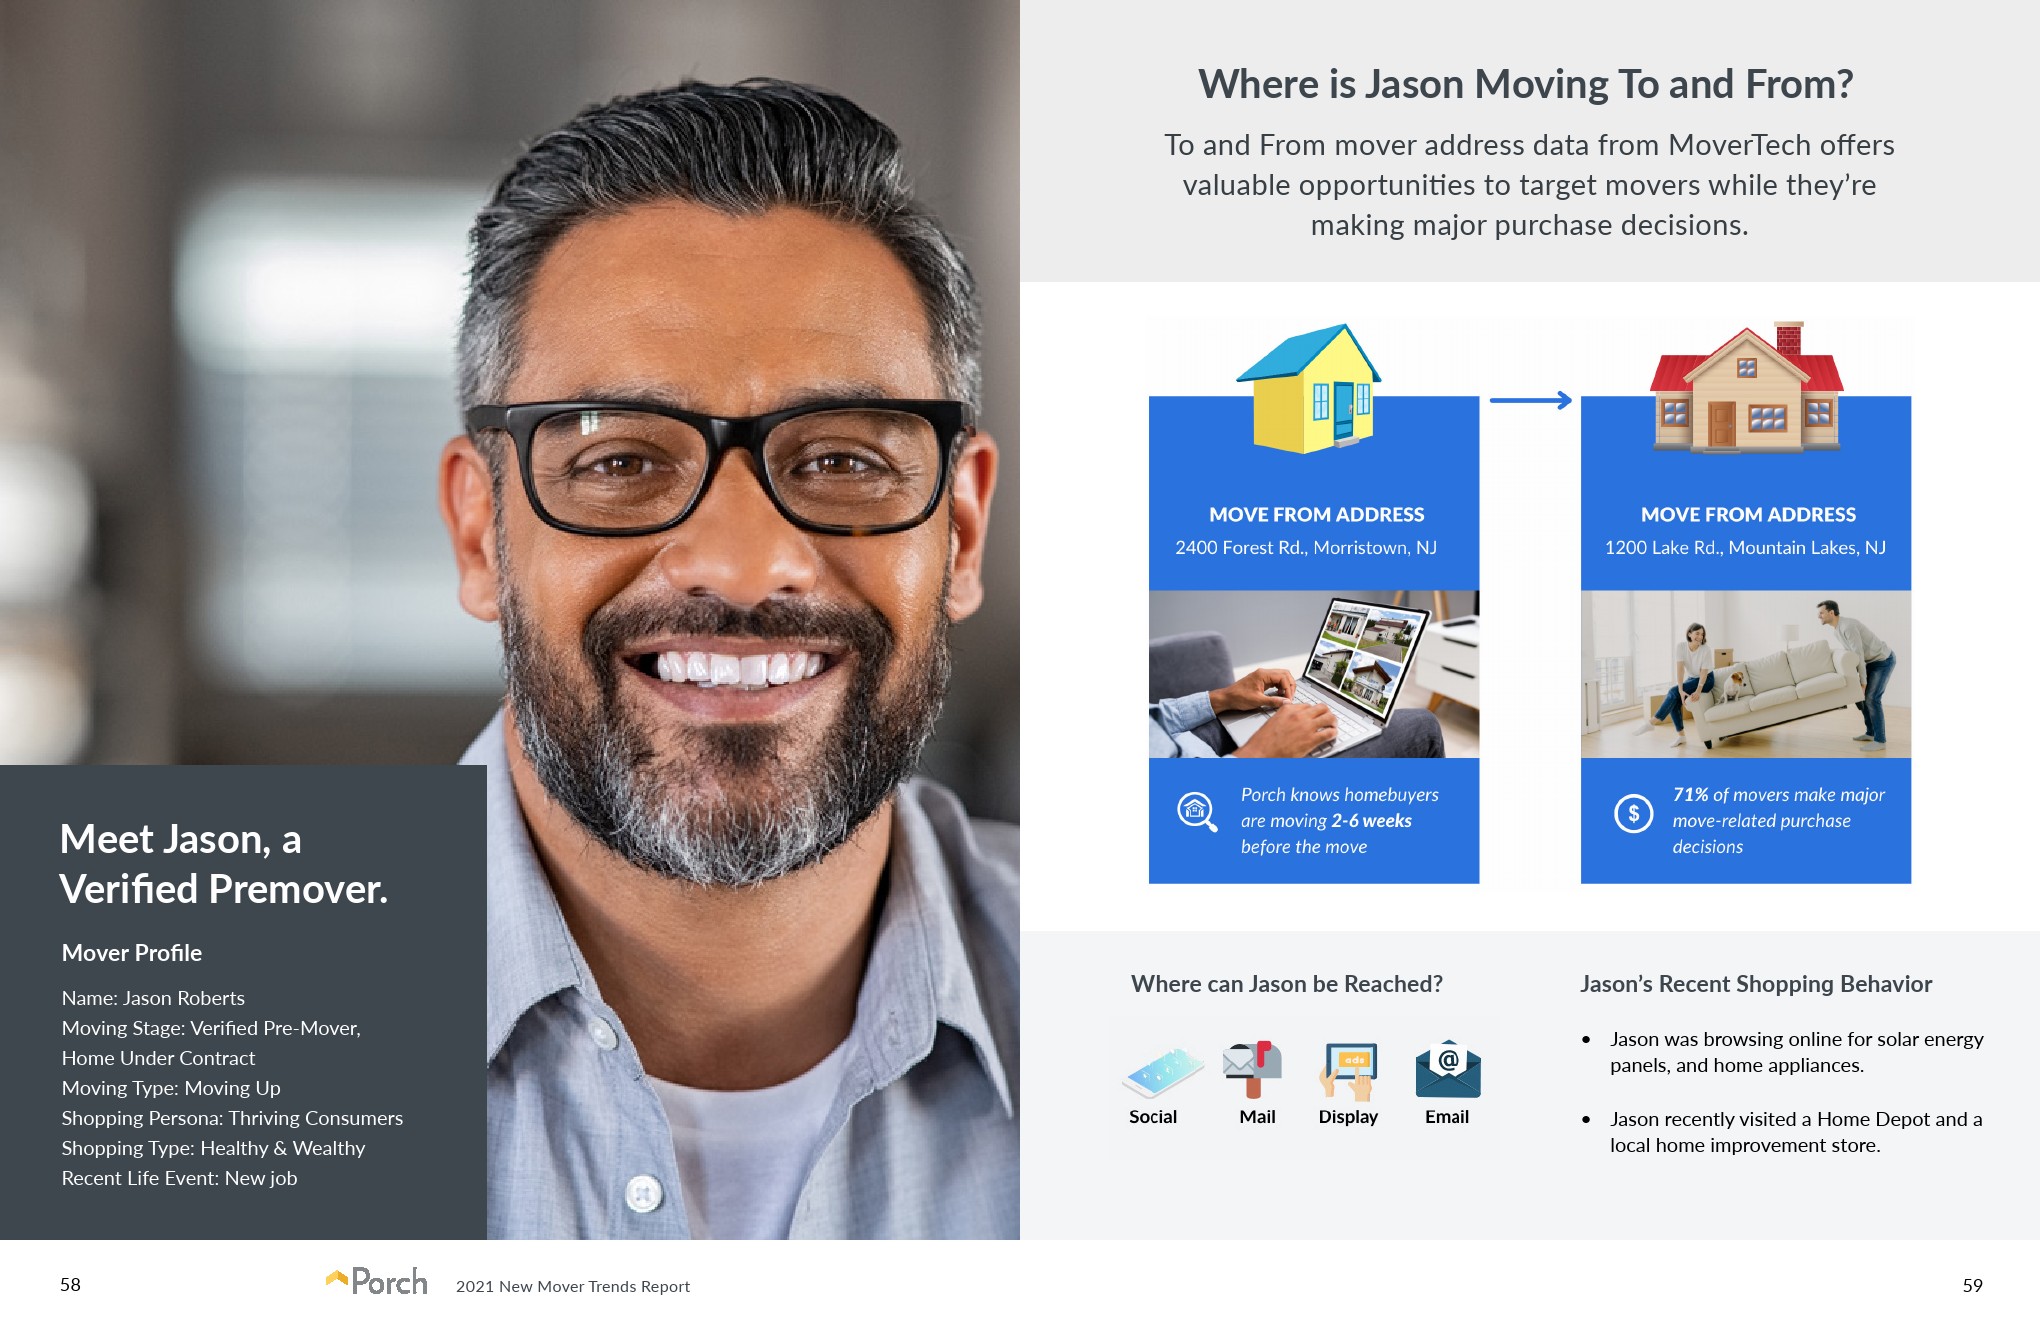Click the Social phone icon

click(x=1162, y=1072)
